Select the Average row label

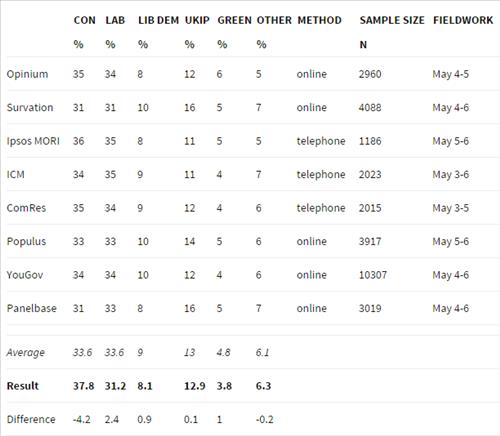pyautogui.click(x=26, y=353)
